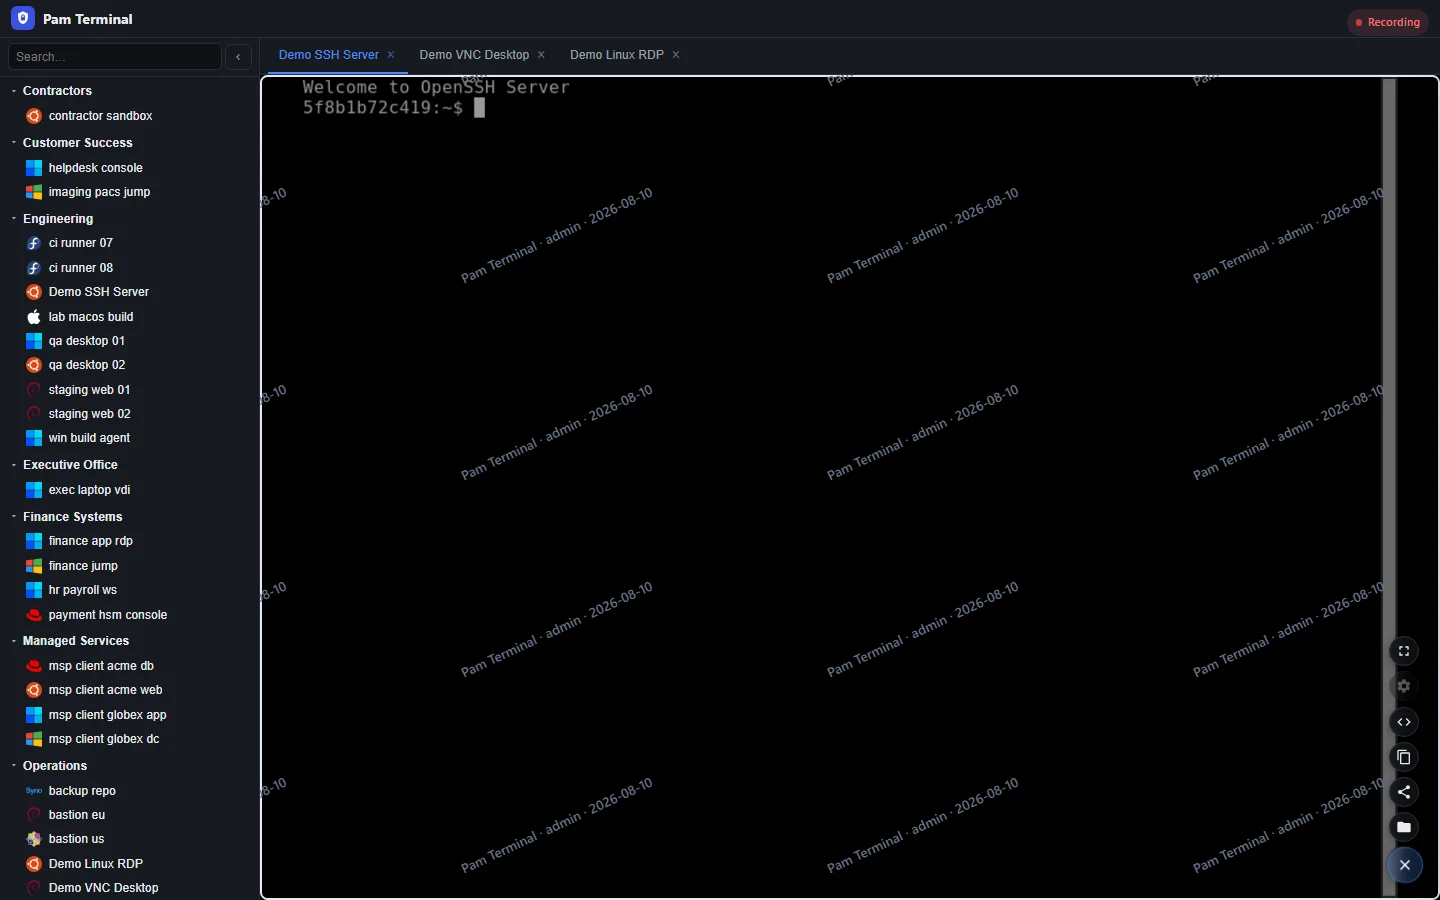Collapse the Managed Services group
The width and height of the screenshot is (1440, 900).
tap(13, 641)
